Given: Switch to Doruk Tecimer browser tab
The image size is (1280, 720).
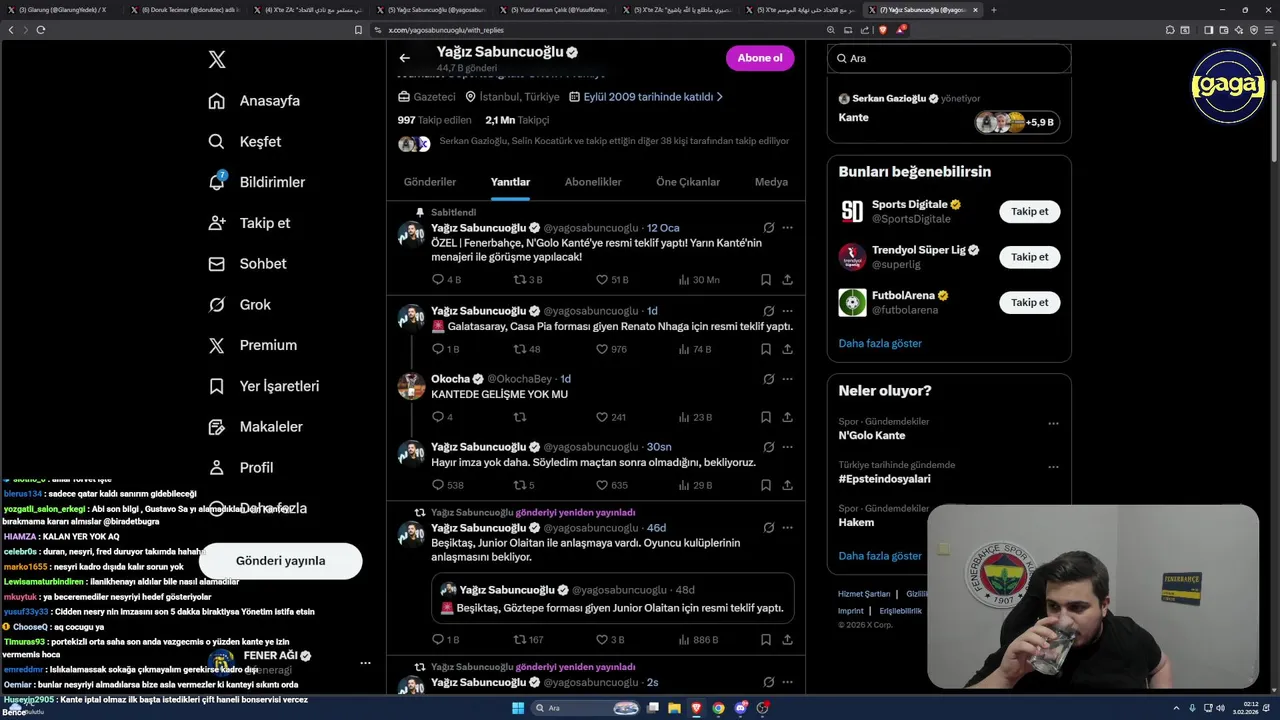Looking at the screenshot, I should 185,10.
